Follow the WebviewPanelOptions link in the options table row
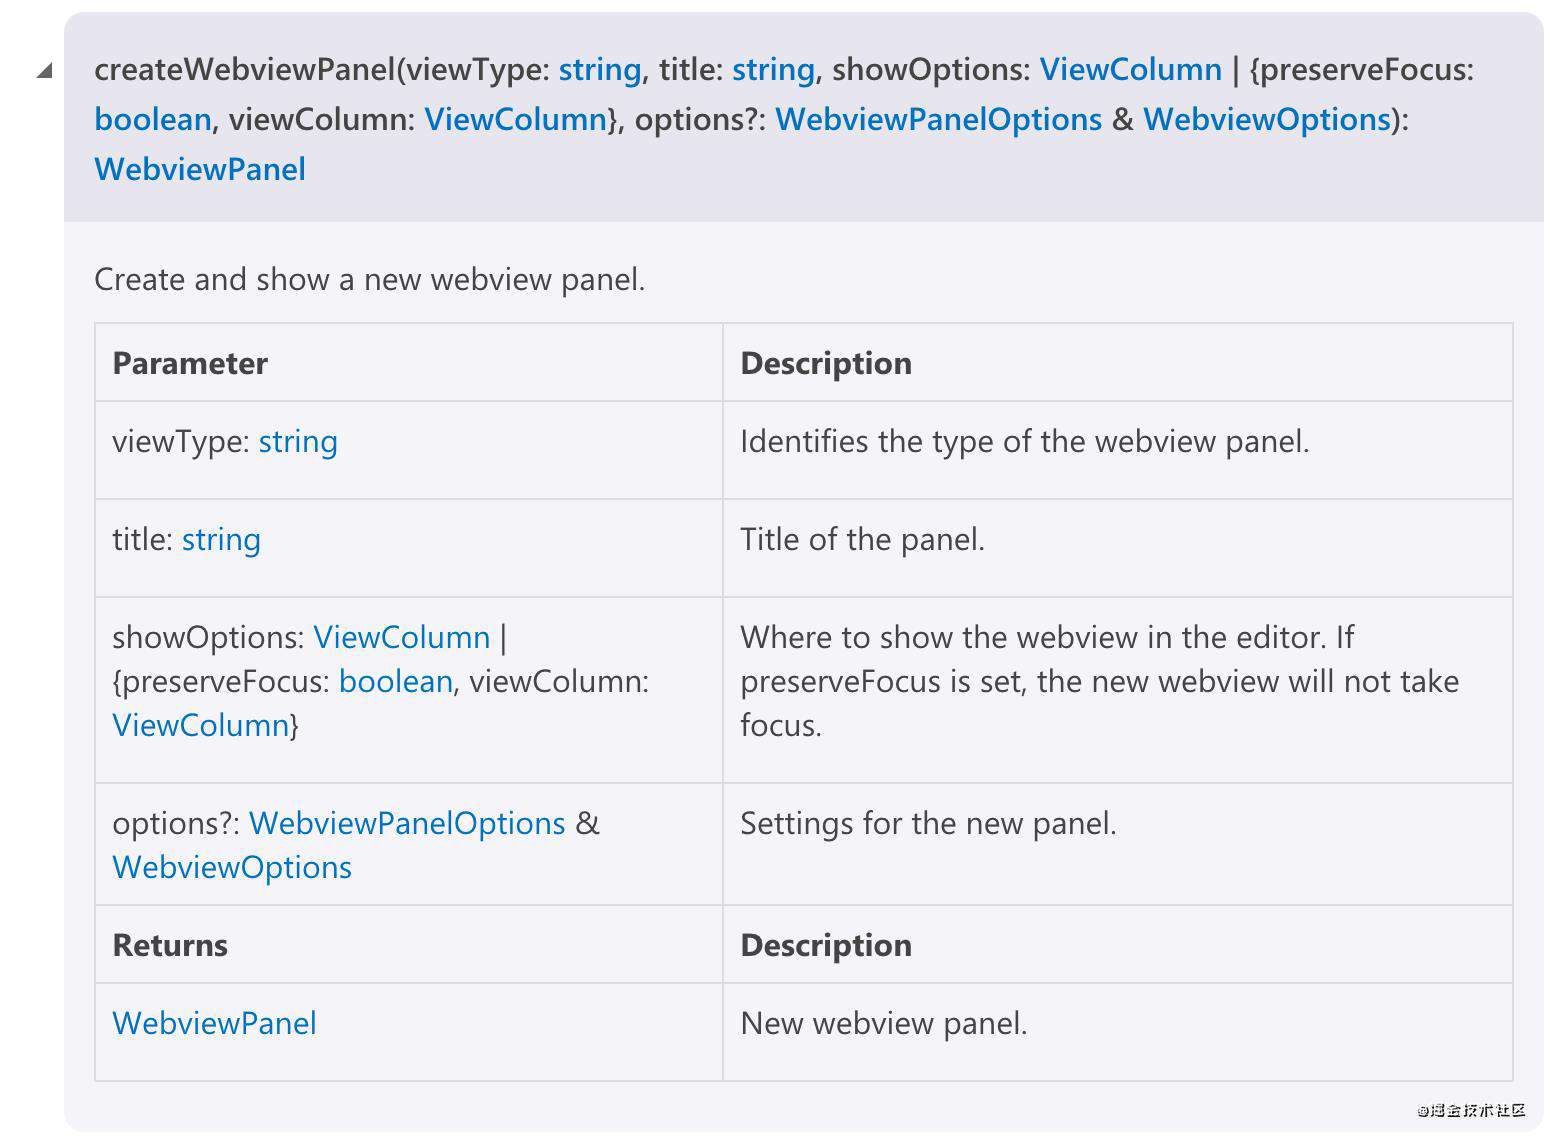 407,823
